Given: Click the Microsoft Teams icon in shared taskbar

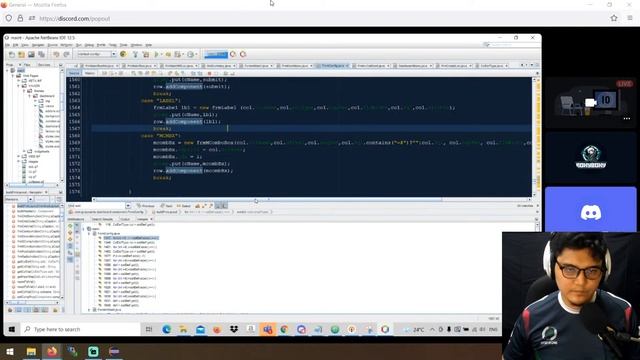Looking at the screenshot, I should click(267, 329).
